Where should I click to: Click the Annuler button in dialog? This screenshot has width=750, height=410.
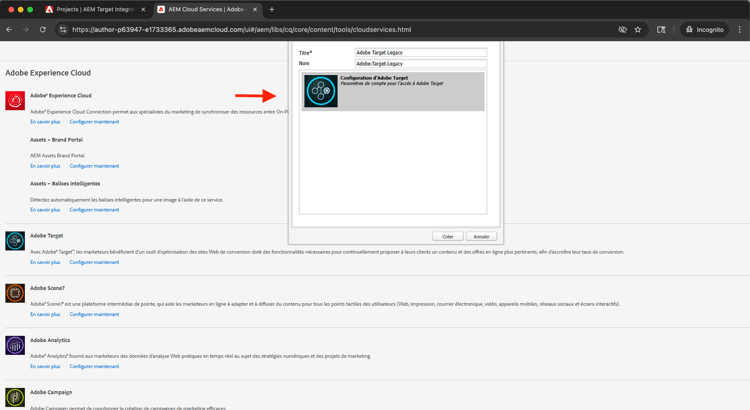[x=481, y=236]
